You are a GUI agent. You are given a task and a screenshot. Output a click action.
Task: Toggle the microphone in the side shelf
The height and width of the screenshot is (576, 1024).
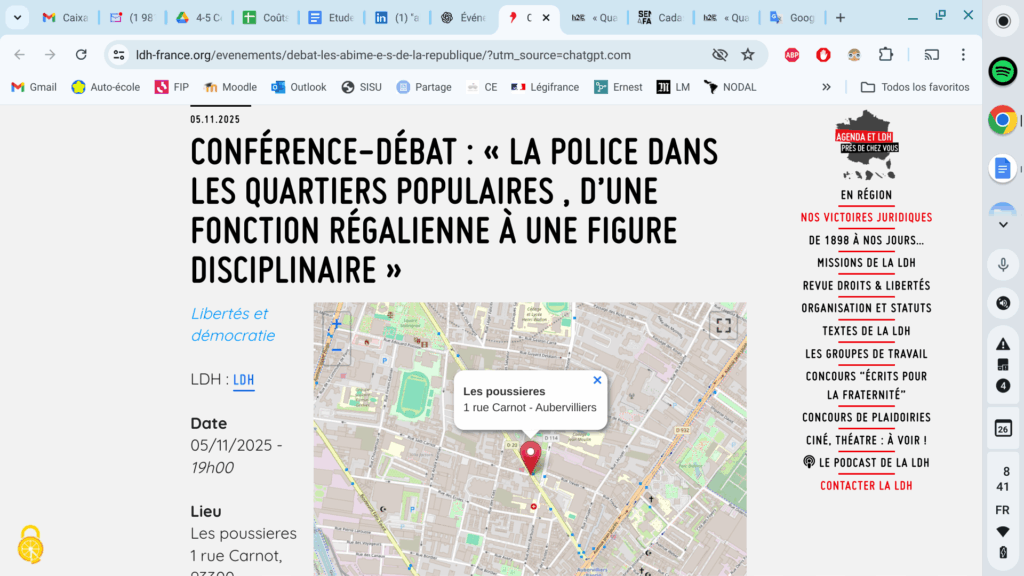coord(1002,264)
